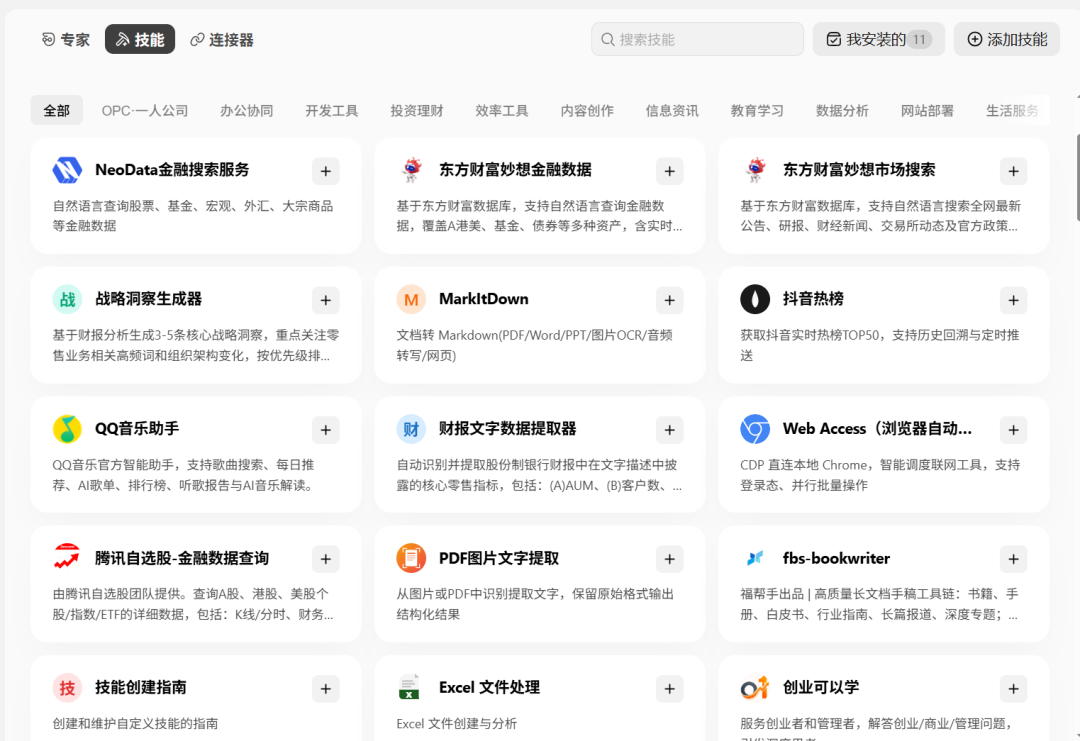Add QQ音乐助手 using its plus icon
The height and width of the screenshot is (741, 1080).
(x=326, y=430)
